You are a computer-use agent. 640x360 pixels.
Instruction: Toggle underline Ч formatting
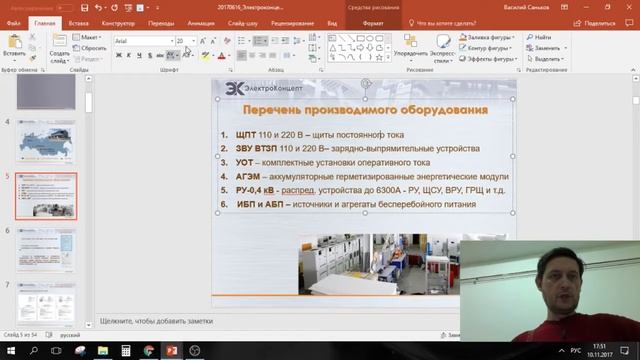(139, 55)
